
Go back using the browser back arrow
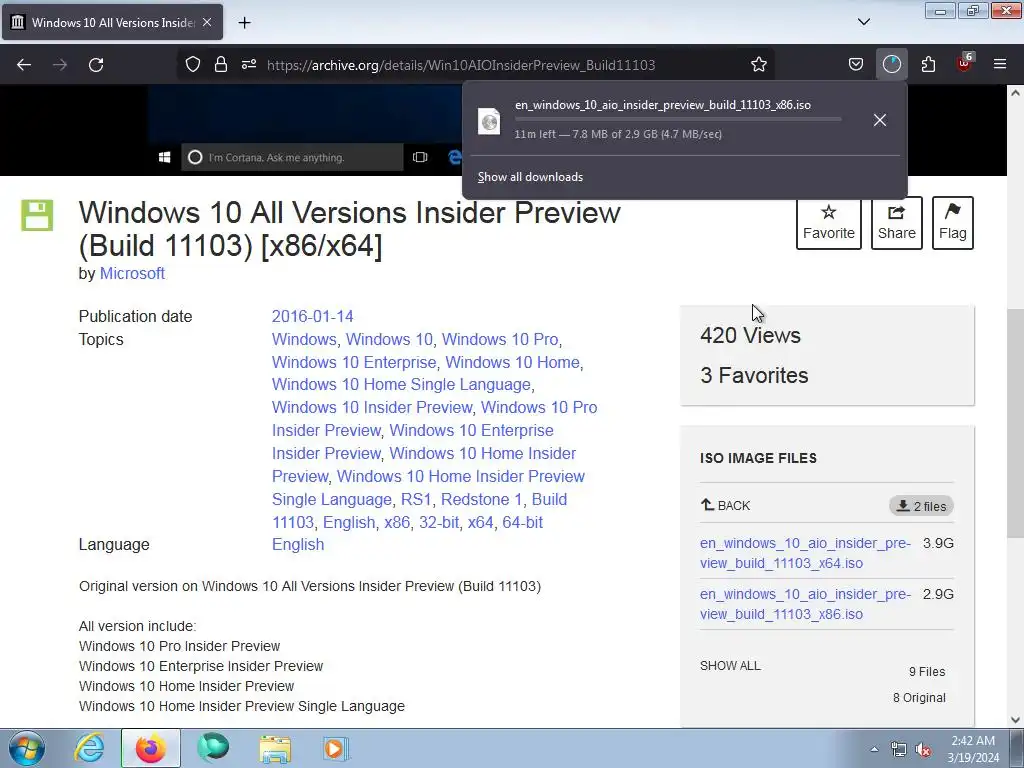[24, 65]
